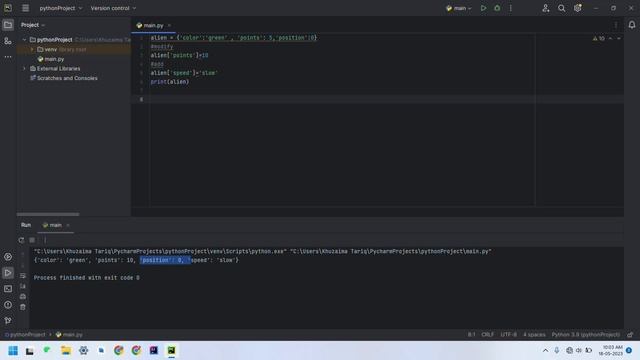The width and height of the screenshot is (640, 360).
Task: Select the venv folder row
Action: tap(73, 49)
